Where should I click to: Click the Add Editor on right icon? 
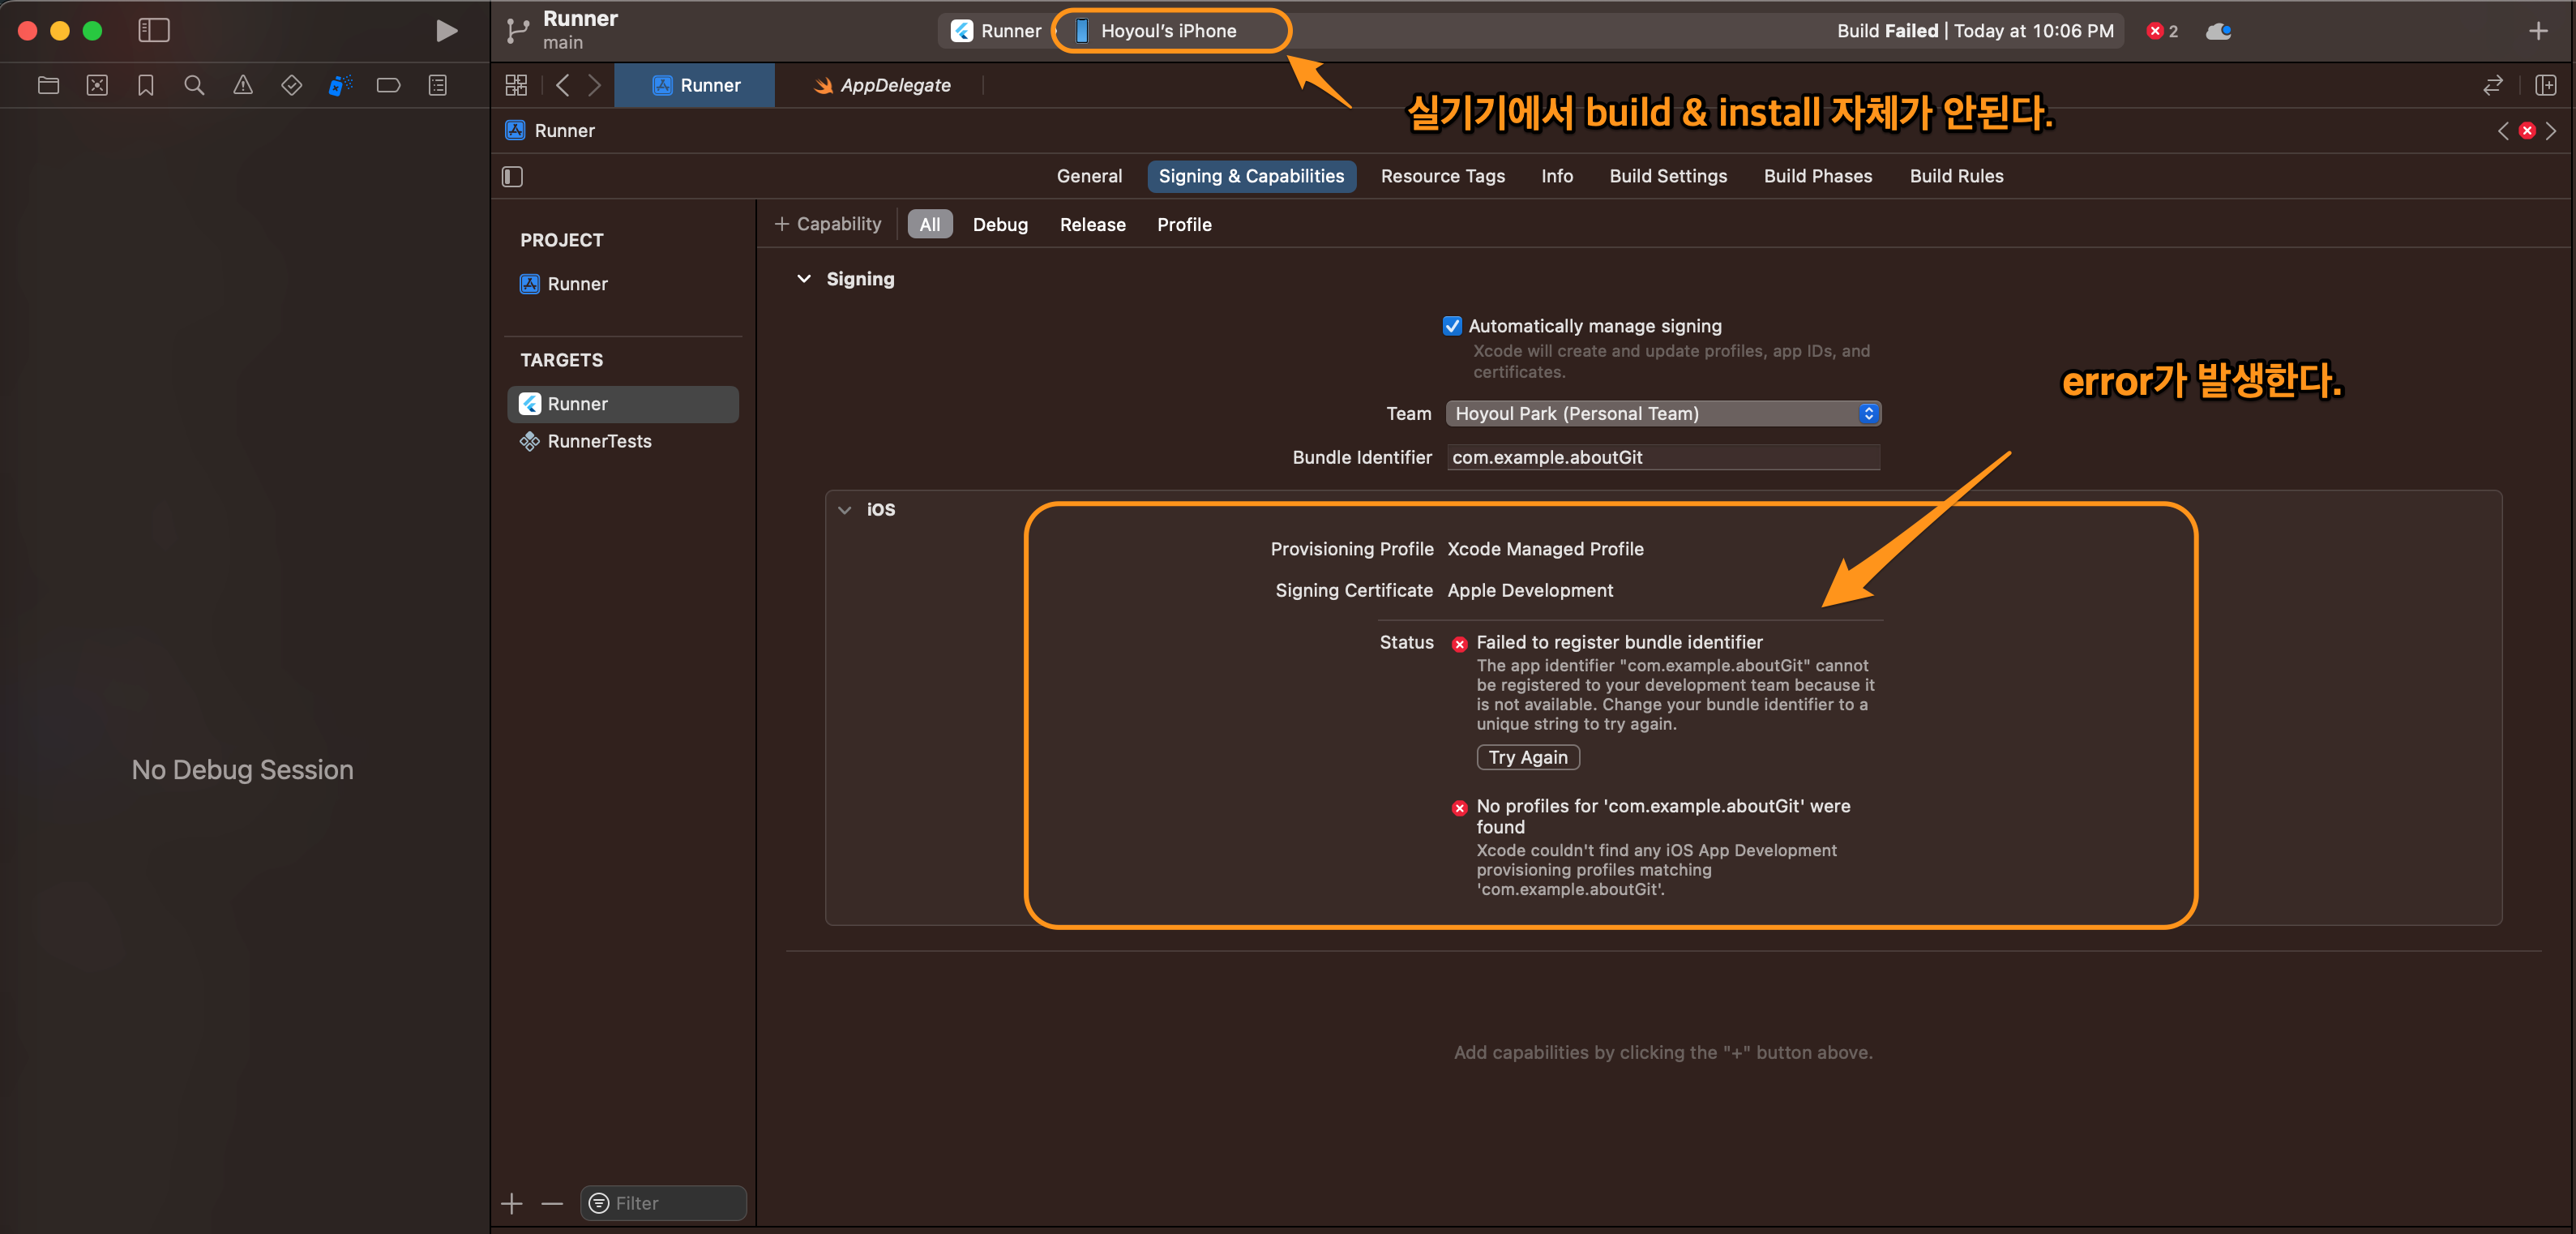tap(2545, 86)
